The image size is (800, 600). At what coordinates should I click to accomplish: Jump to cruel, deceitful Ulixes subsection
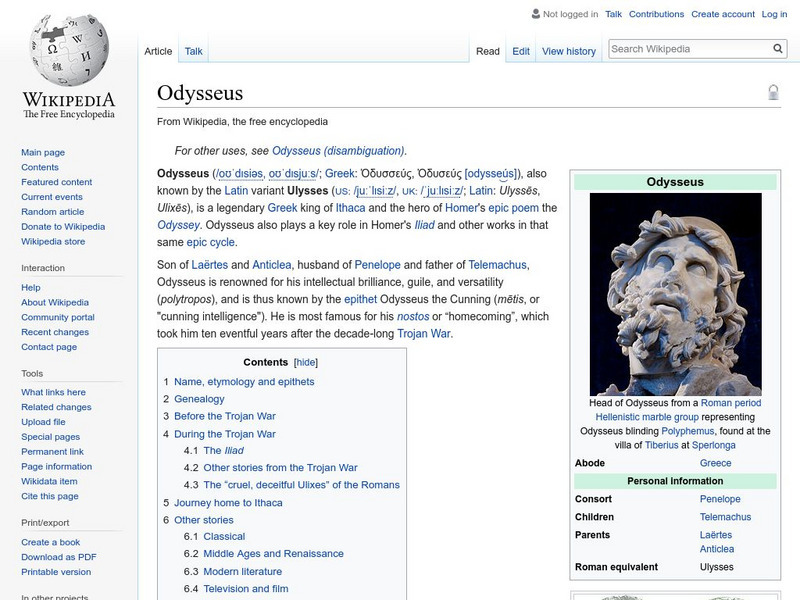[302, 485]
